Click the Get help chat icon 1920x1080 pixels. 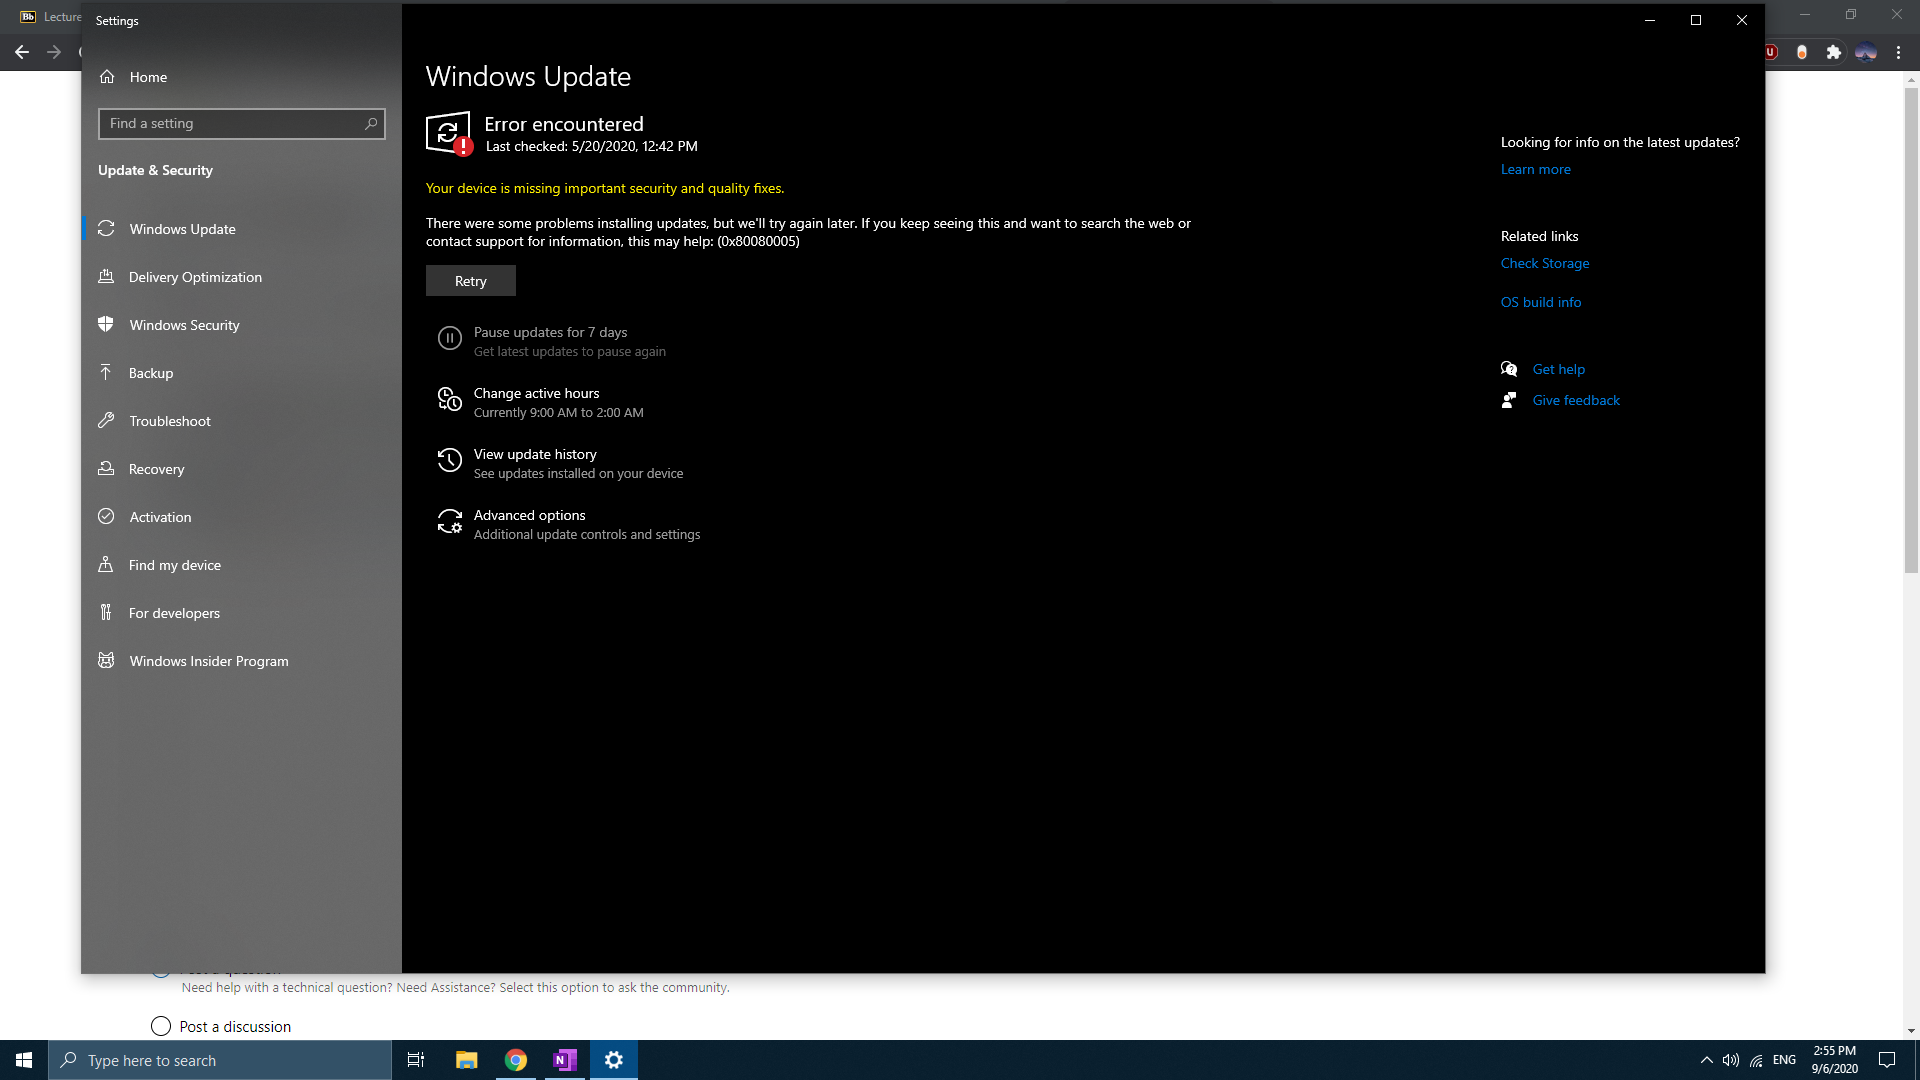(1509, 369)
